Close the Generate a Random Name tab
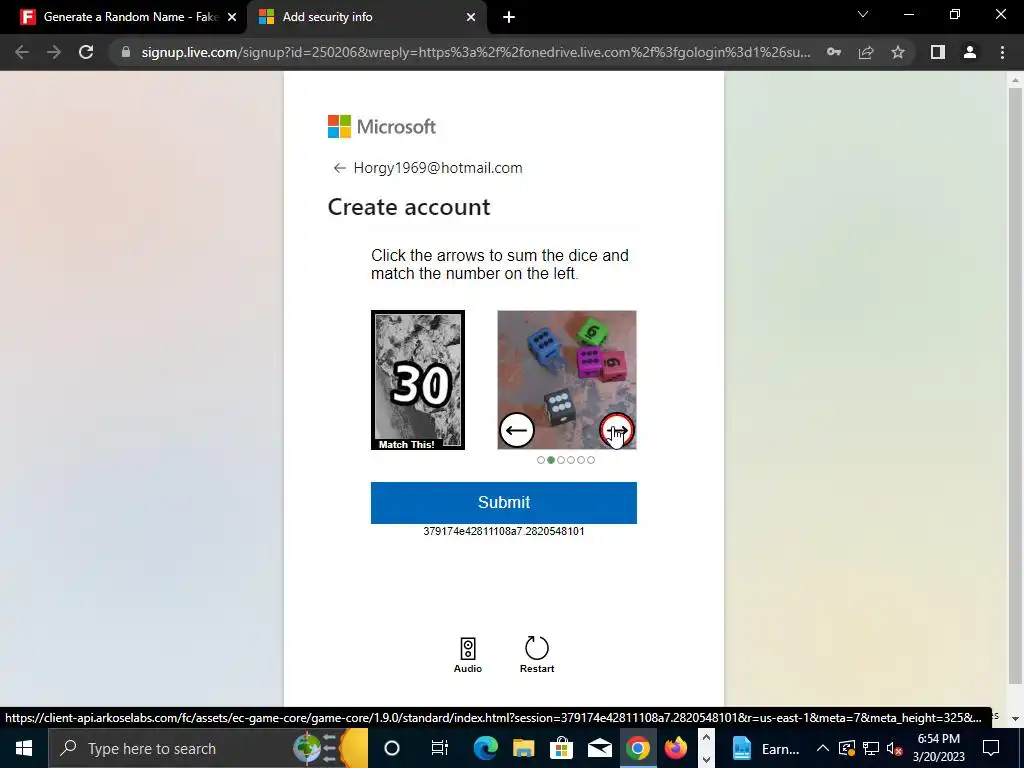 click(x=232, y=17)
